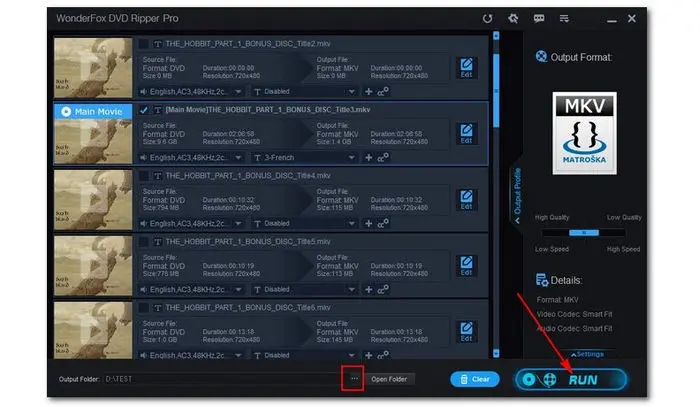
Task: Uncheck the Main Movie Title3.mkv checkbox
Action: [x=143, y=110]
